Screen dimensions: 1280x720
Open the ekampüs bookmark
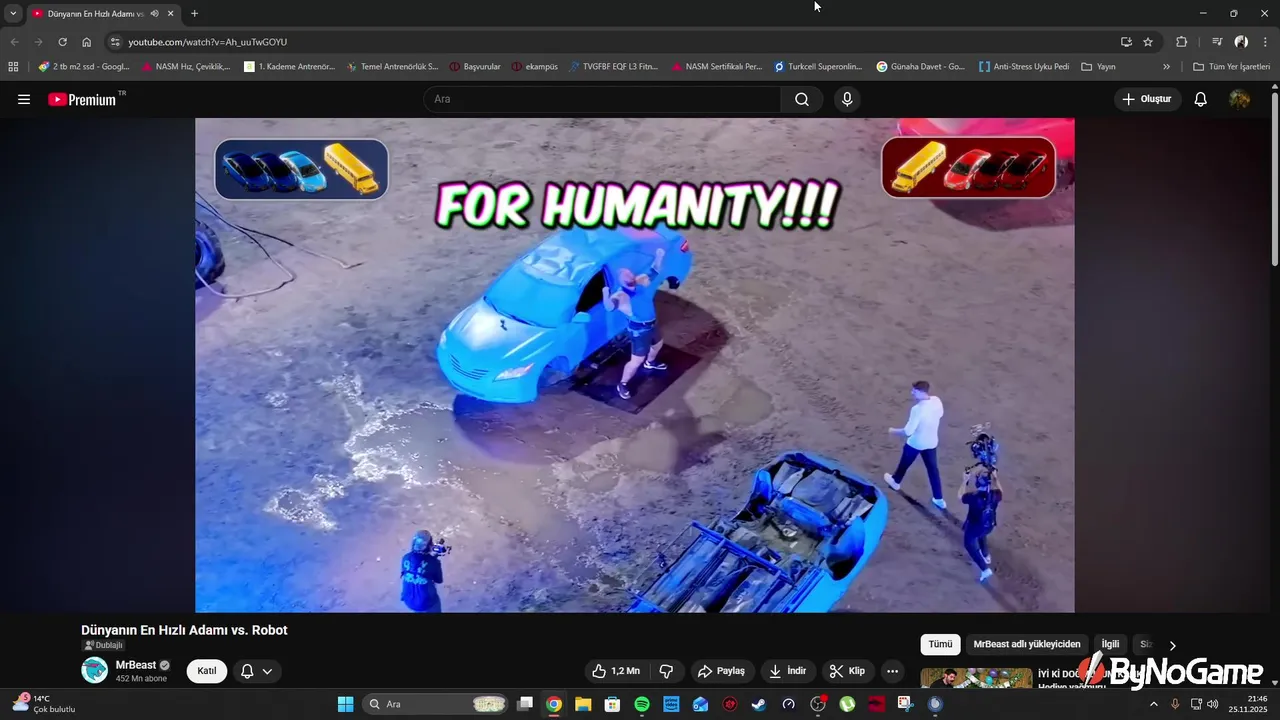click(x=535, y=67)
